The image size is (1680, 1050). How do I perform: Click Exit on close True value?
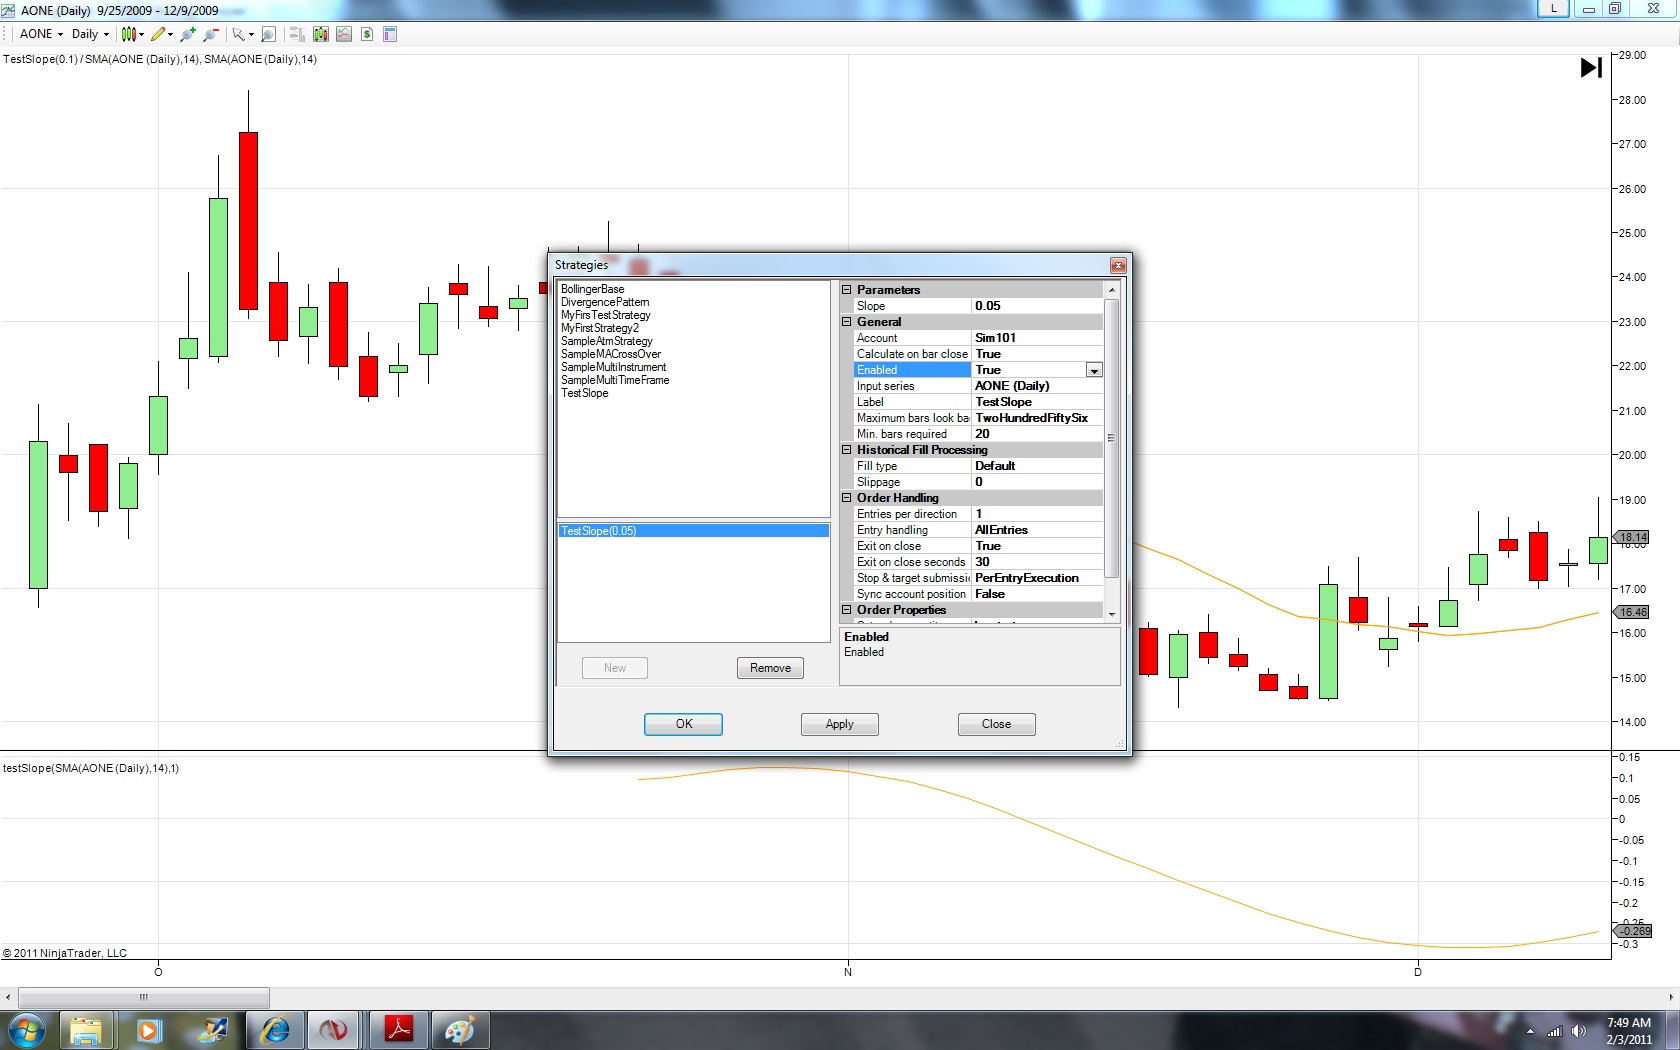coord(1038,546)
